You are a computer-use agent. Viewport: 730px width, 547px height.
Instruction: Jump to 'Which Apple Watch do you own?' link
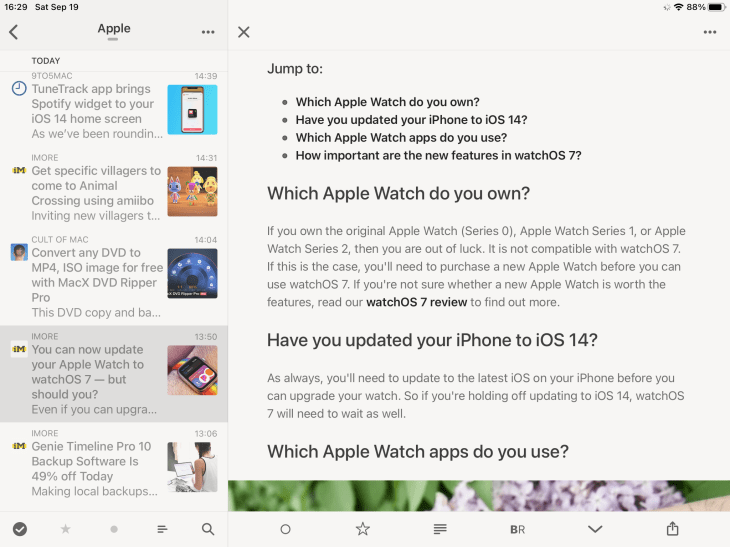(387, 102)
